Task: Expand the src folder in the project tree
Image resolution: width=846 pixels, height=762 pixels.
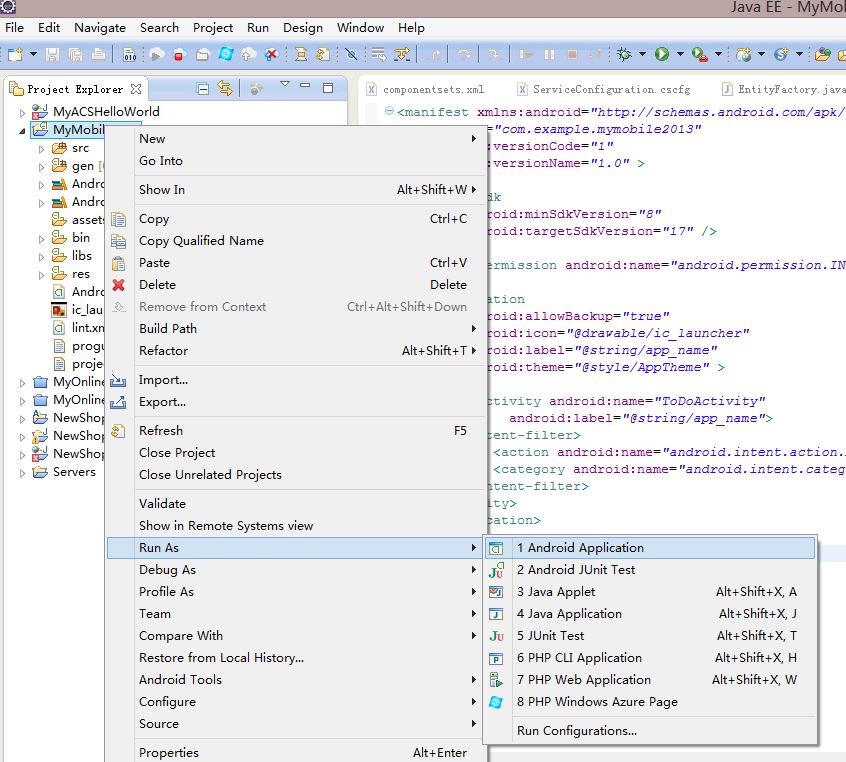Action: [41, 148]
